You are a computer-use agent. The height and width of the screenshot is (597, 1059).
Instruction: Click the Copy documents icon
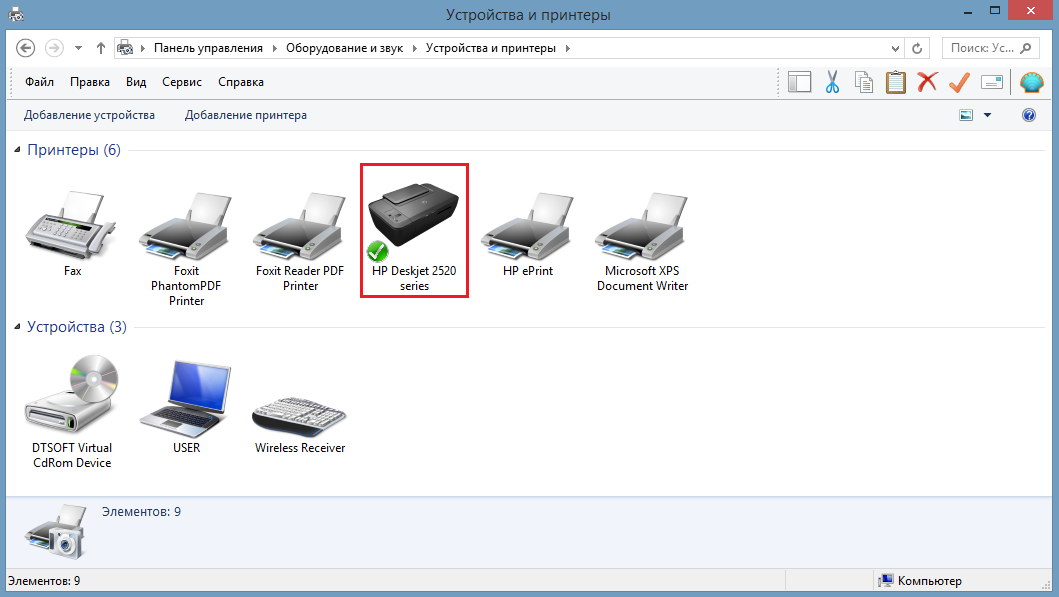(863, 82)
